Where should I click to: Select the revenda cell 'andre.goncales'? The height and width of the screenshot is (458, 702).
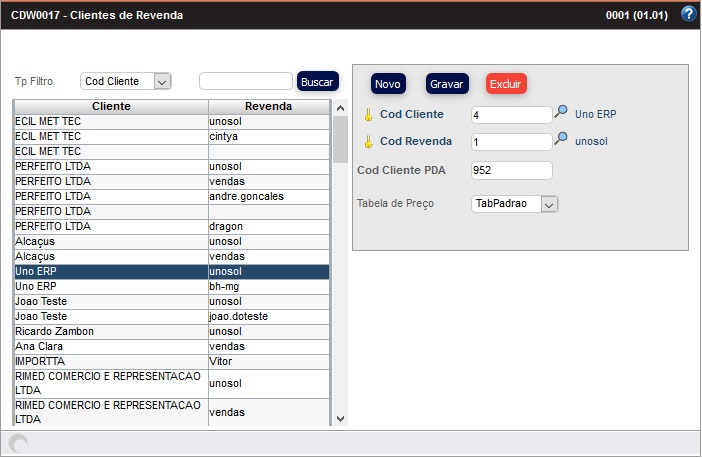click(269, 197)
